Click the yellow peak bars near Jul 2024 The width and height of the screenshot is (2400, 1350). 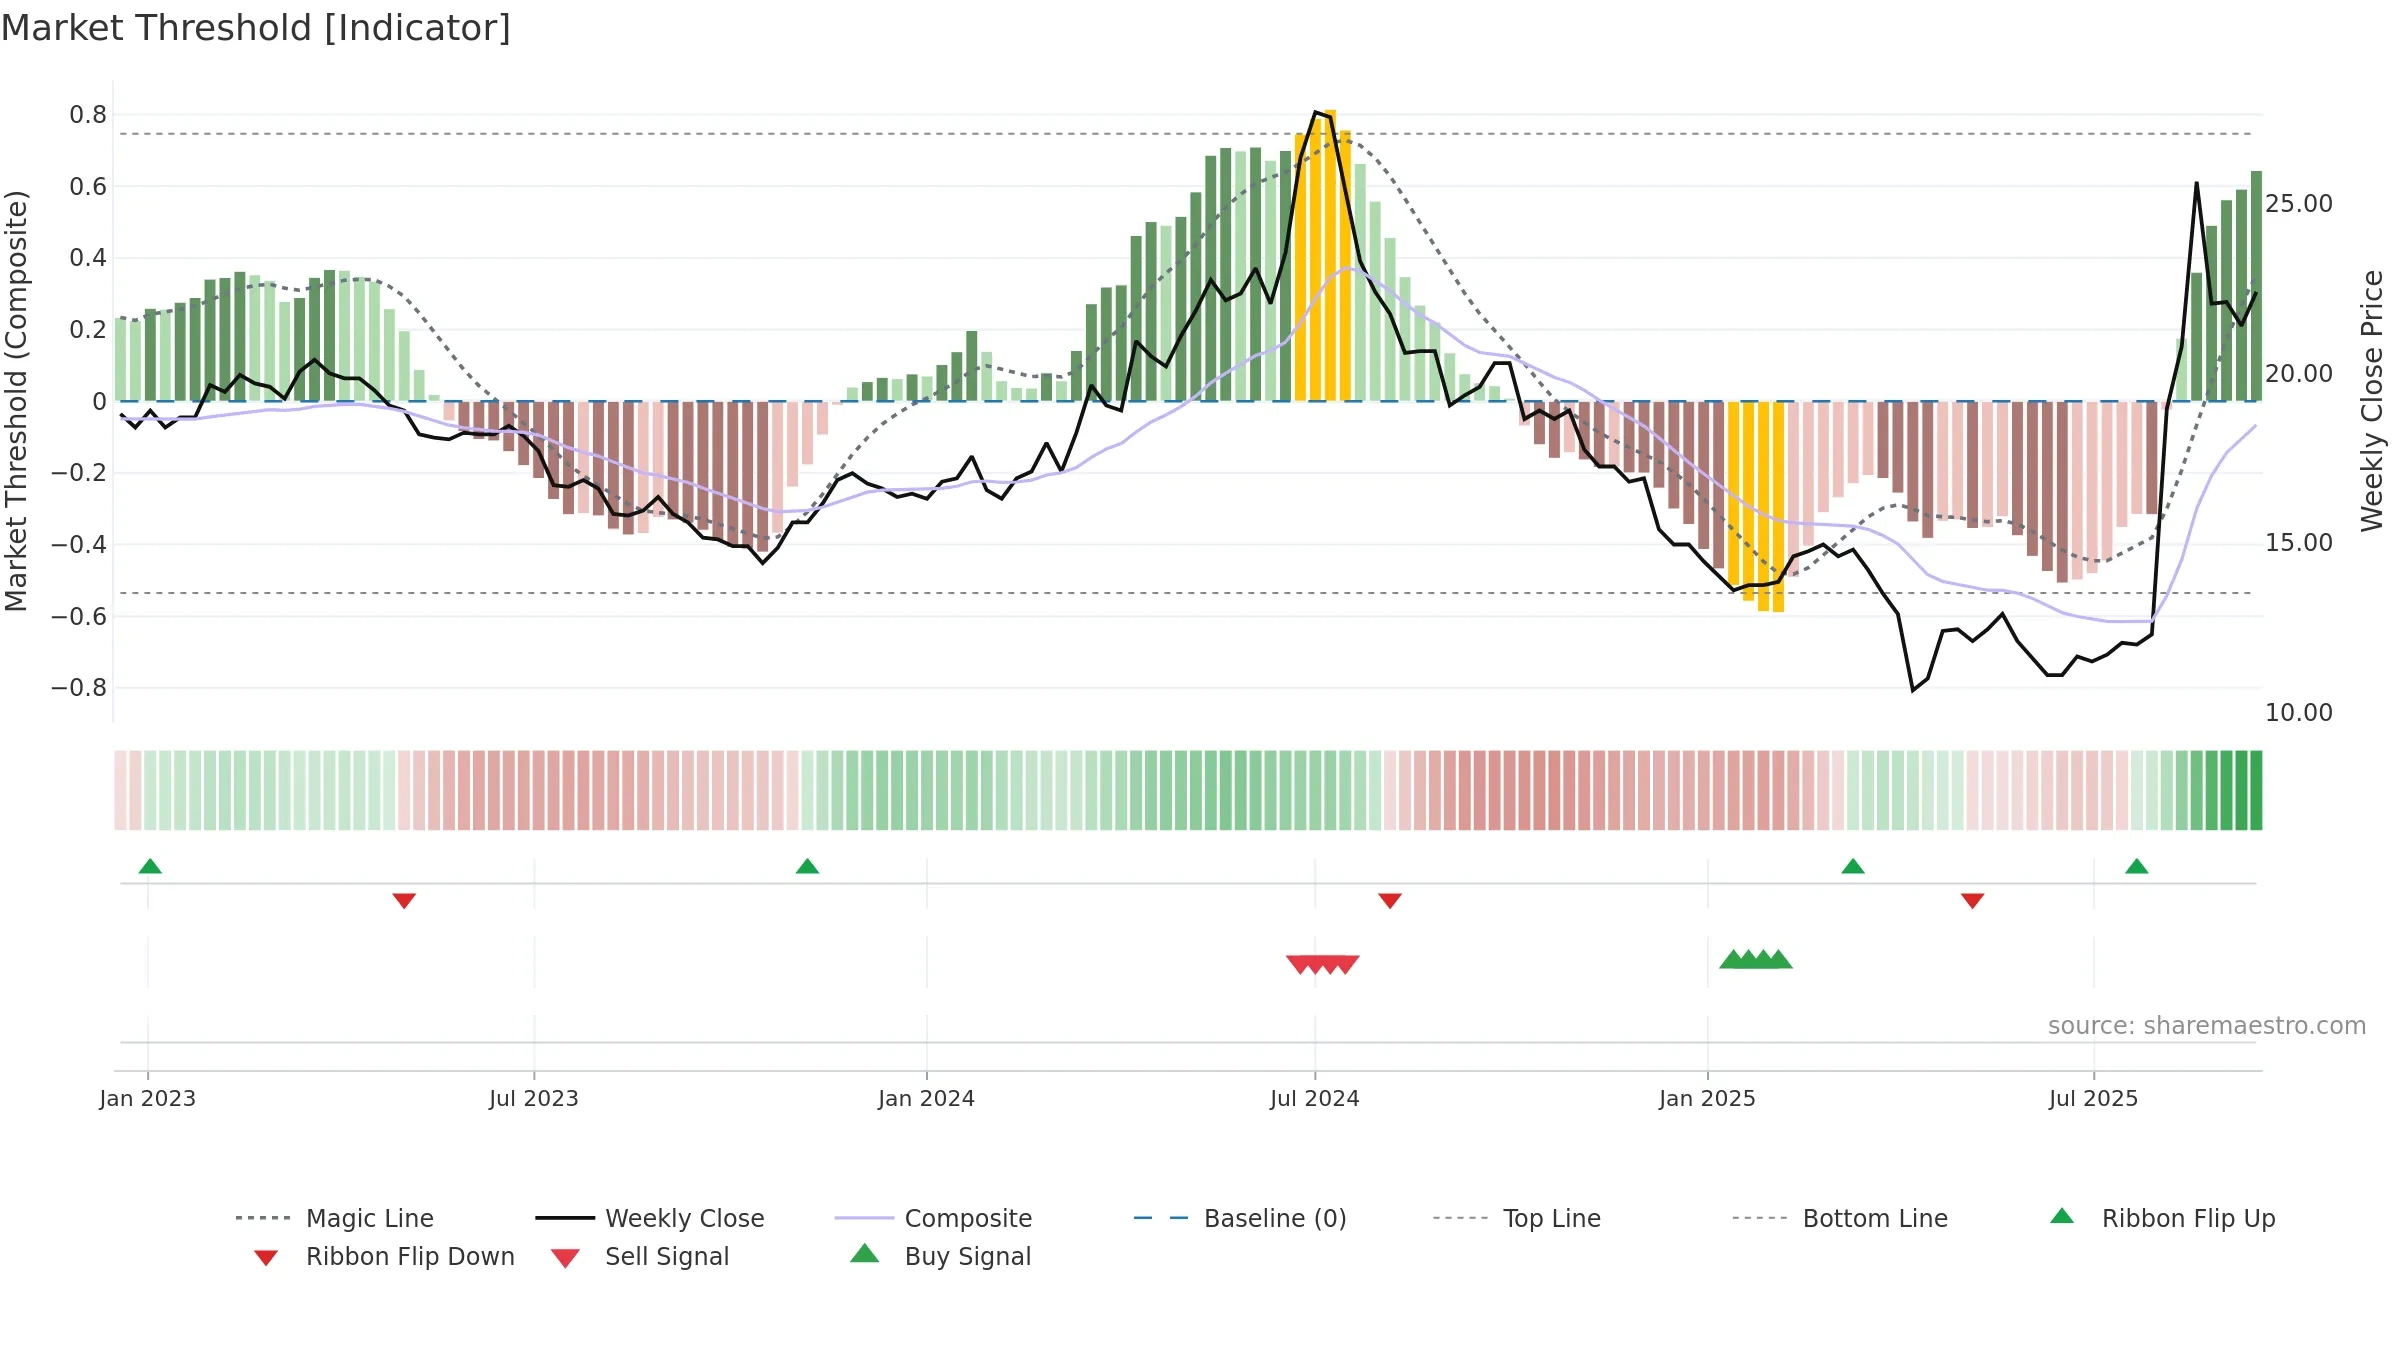tap(1323, 256)
